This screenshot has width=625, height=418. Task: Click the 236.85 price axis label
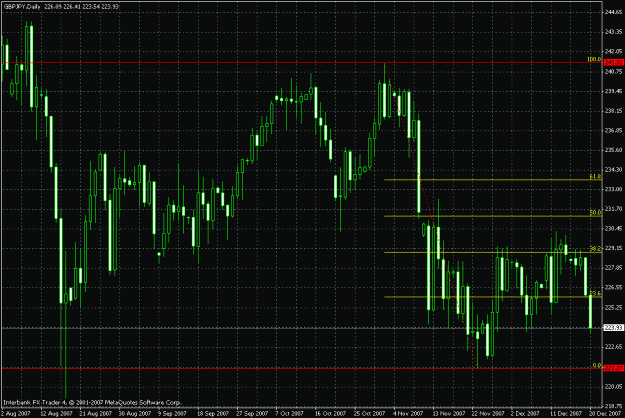tap(613, 130)
